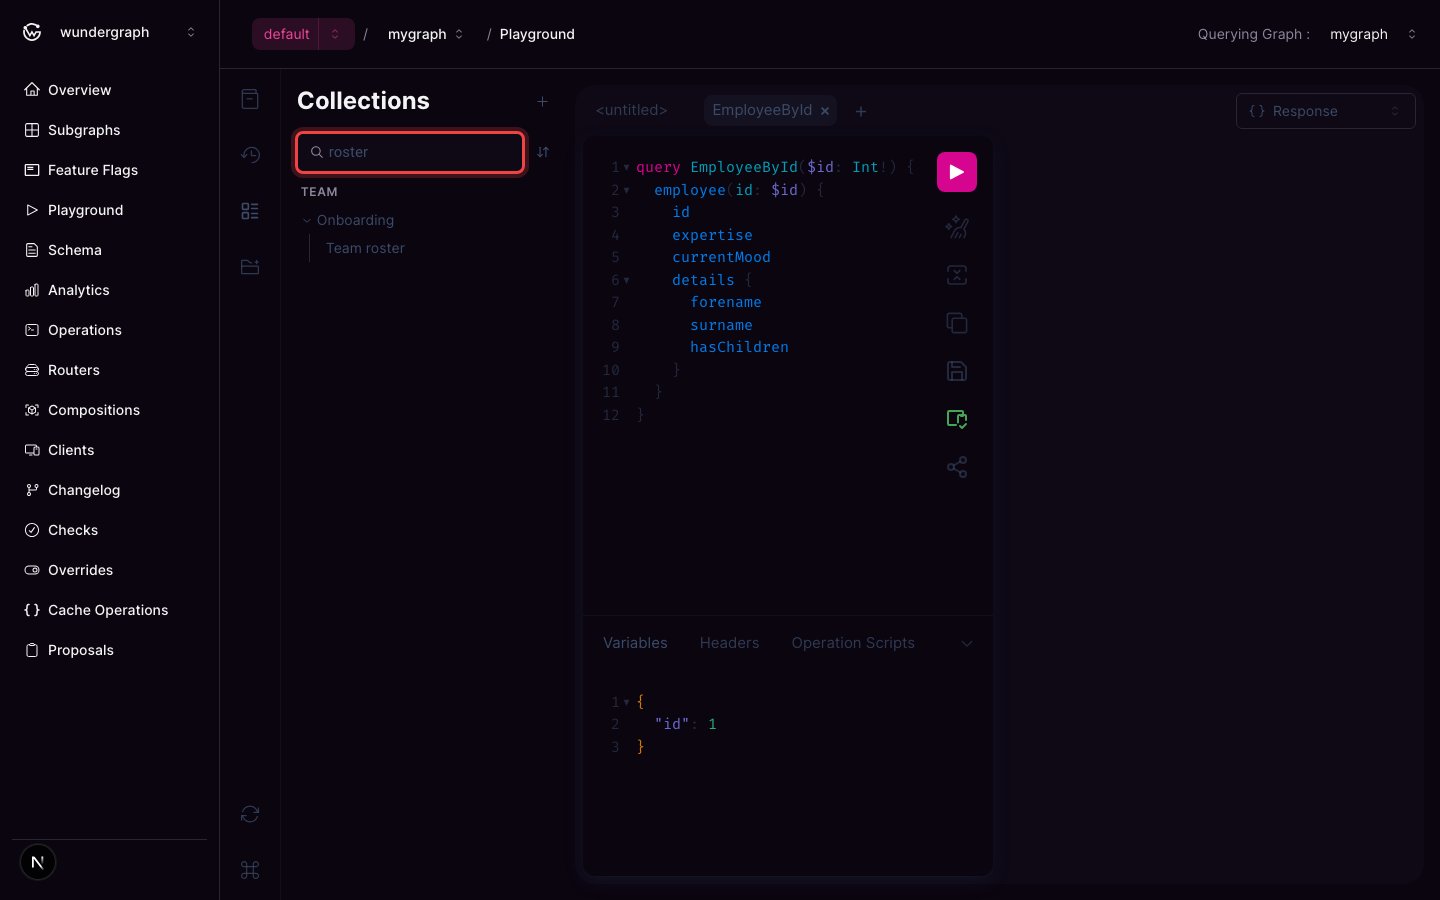The image size is (1440, 900).
Task: Add a new collection with plus icon
Action: (x=542, y=101)
